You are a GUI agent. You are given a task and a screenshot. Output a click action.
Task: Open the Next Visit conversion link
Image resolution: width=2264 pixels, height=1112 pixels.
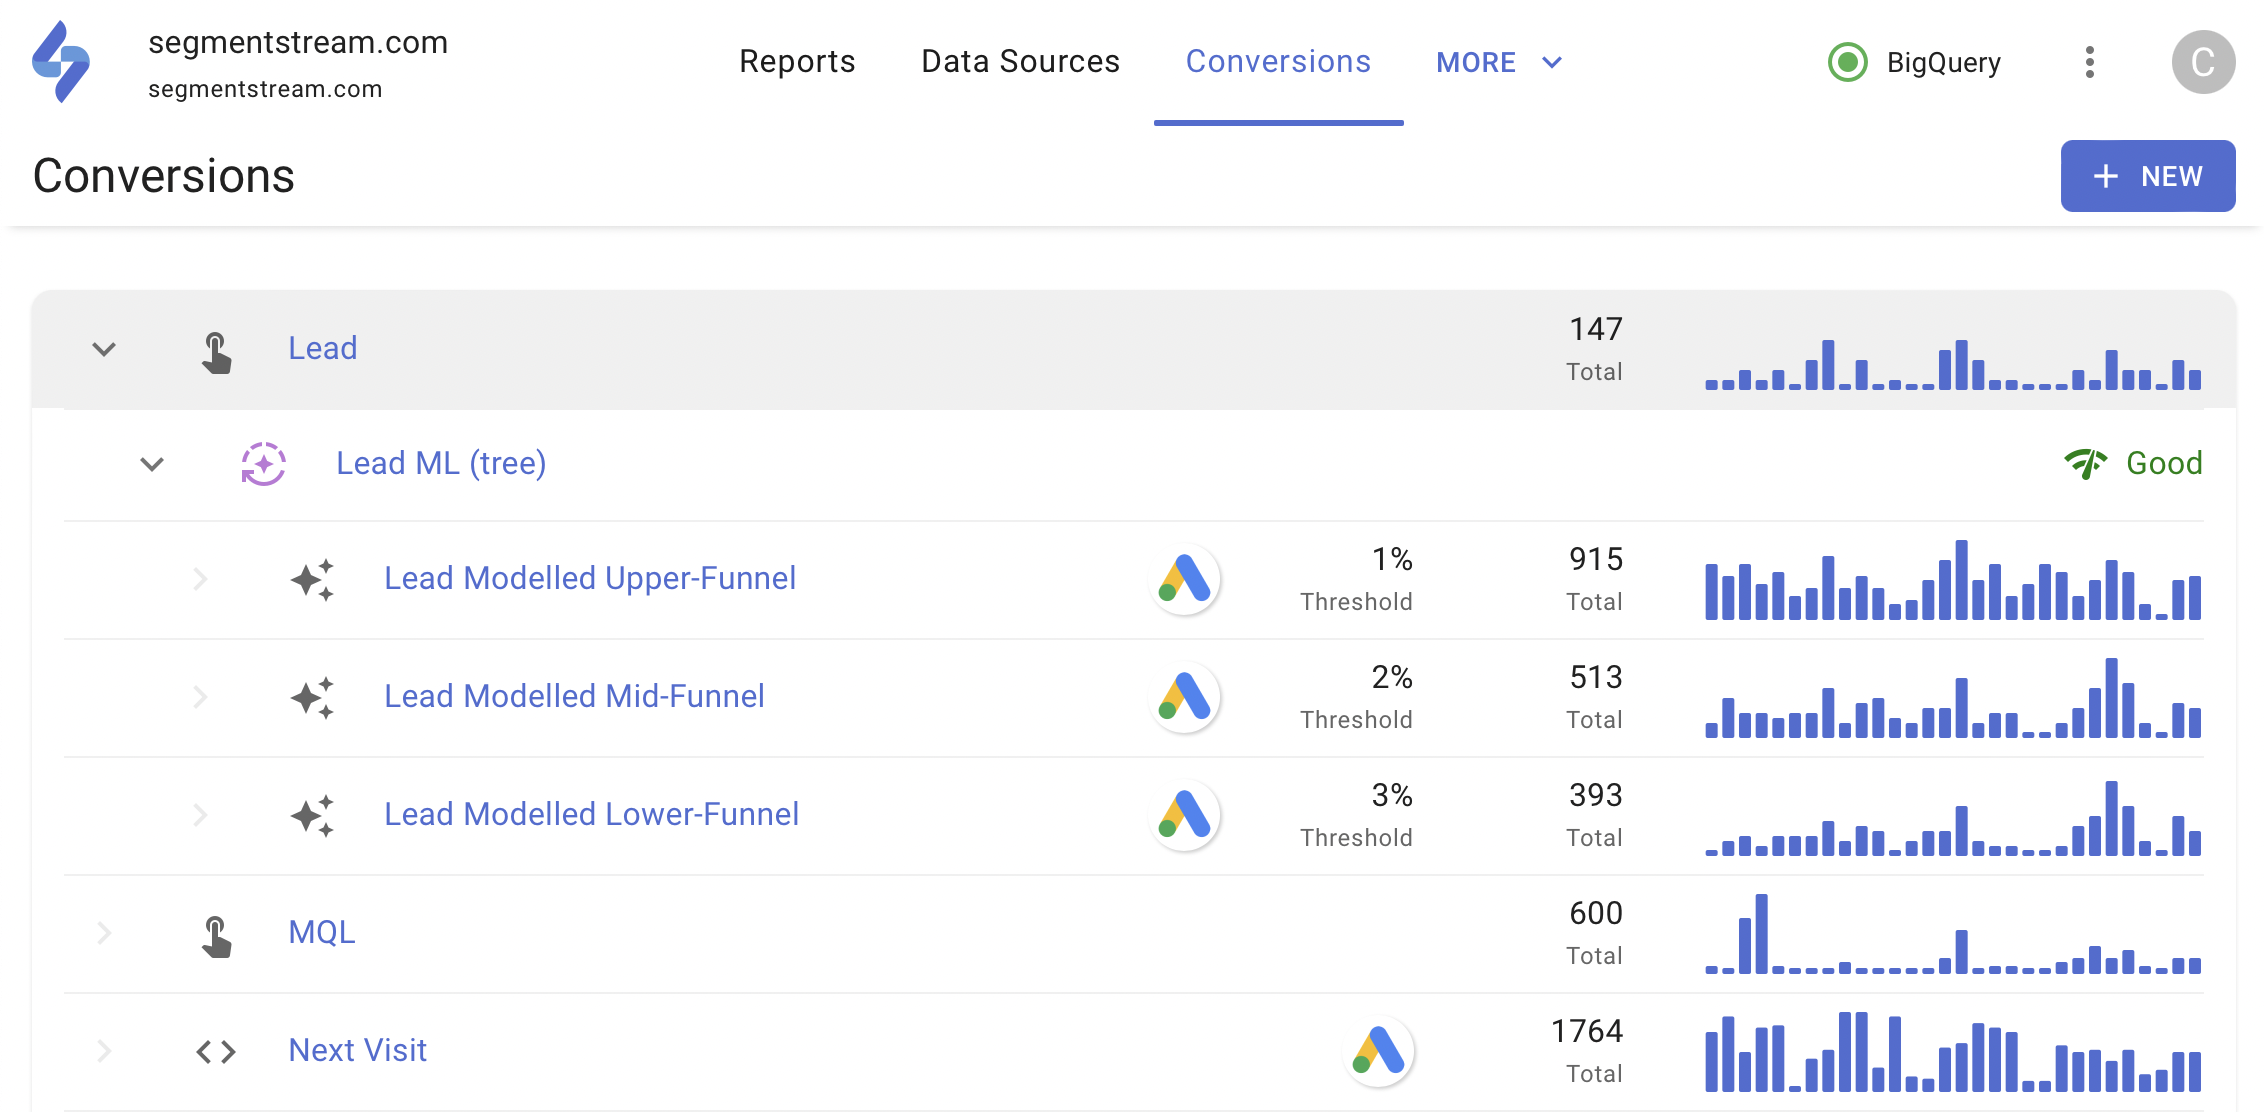[x=357, y=1050]
